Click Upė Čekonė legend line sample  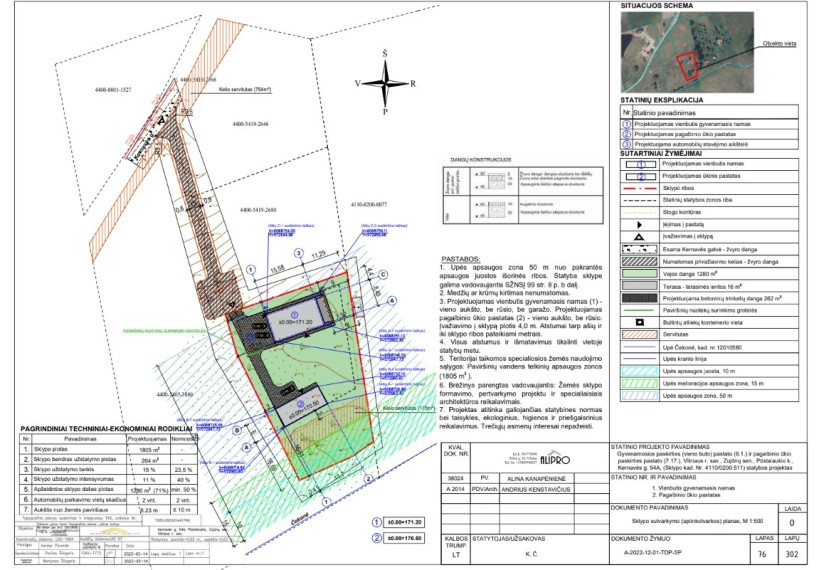pos(639,347)
